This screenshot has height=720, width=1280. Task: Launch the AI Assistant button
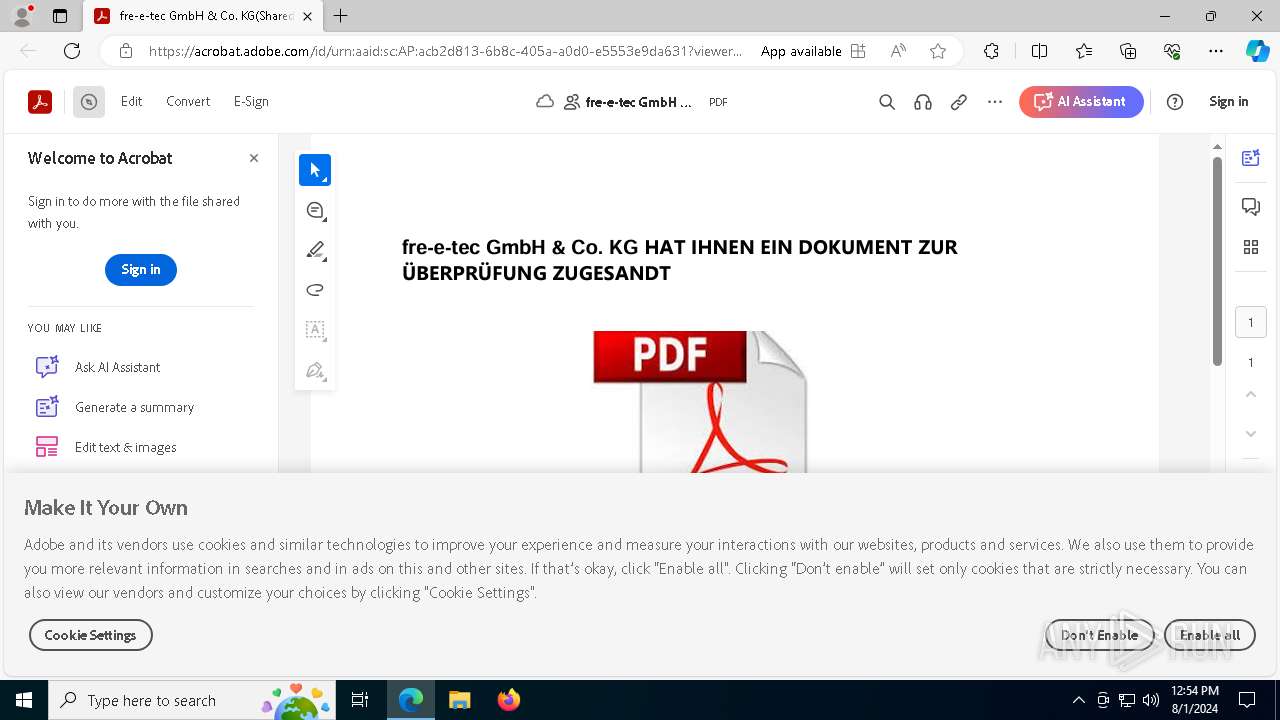pyautogui.click(x=1081, y=102)
